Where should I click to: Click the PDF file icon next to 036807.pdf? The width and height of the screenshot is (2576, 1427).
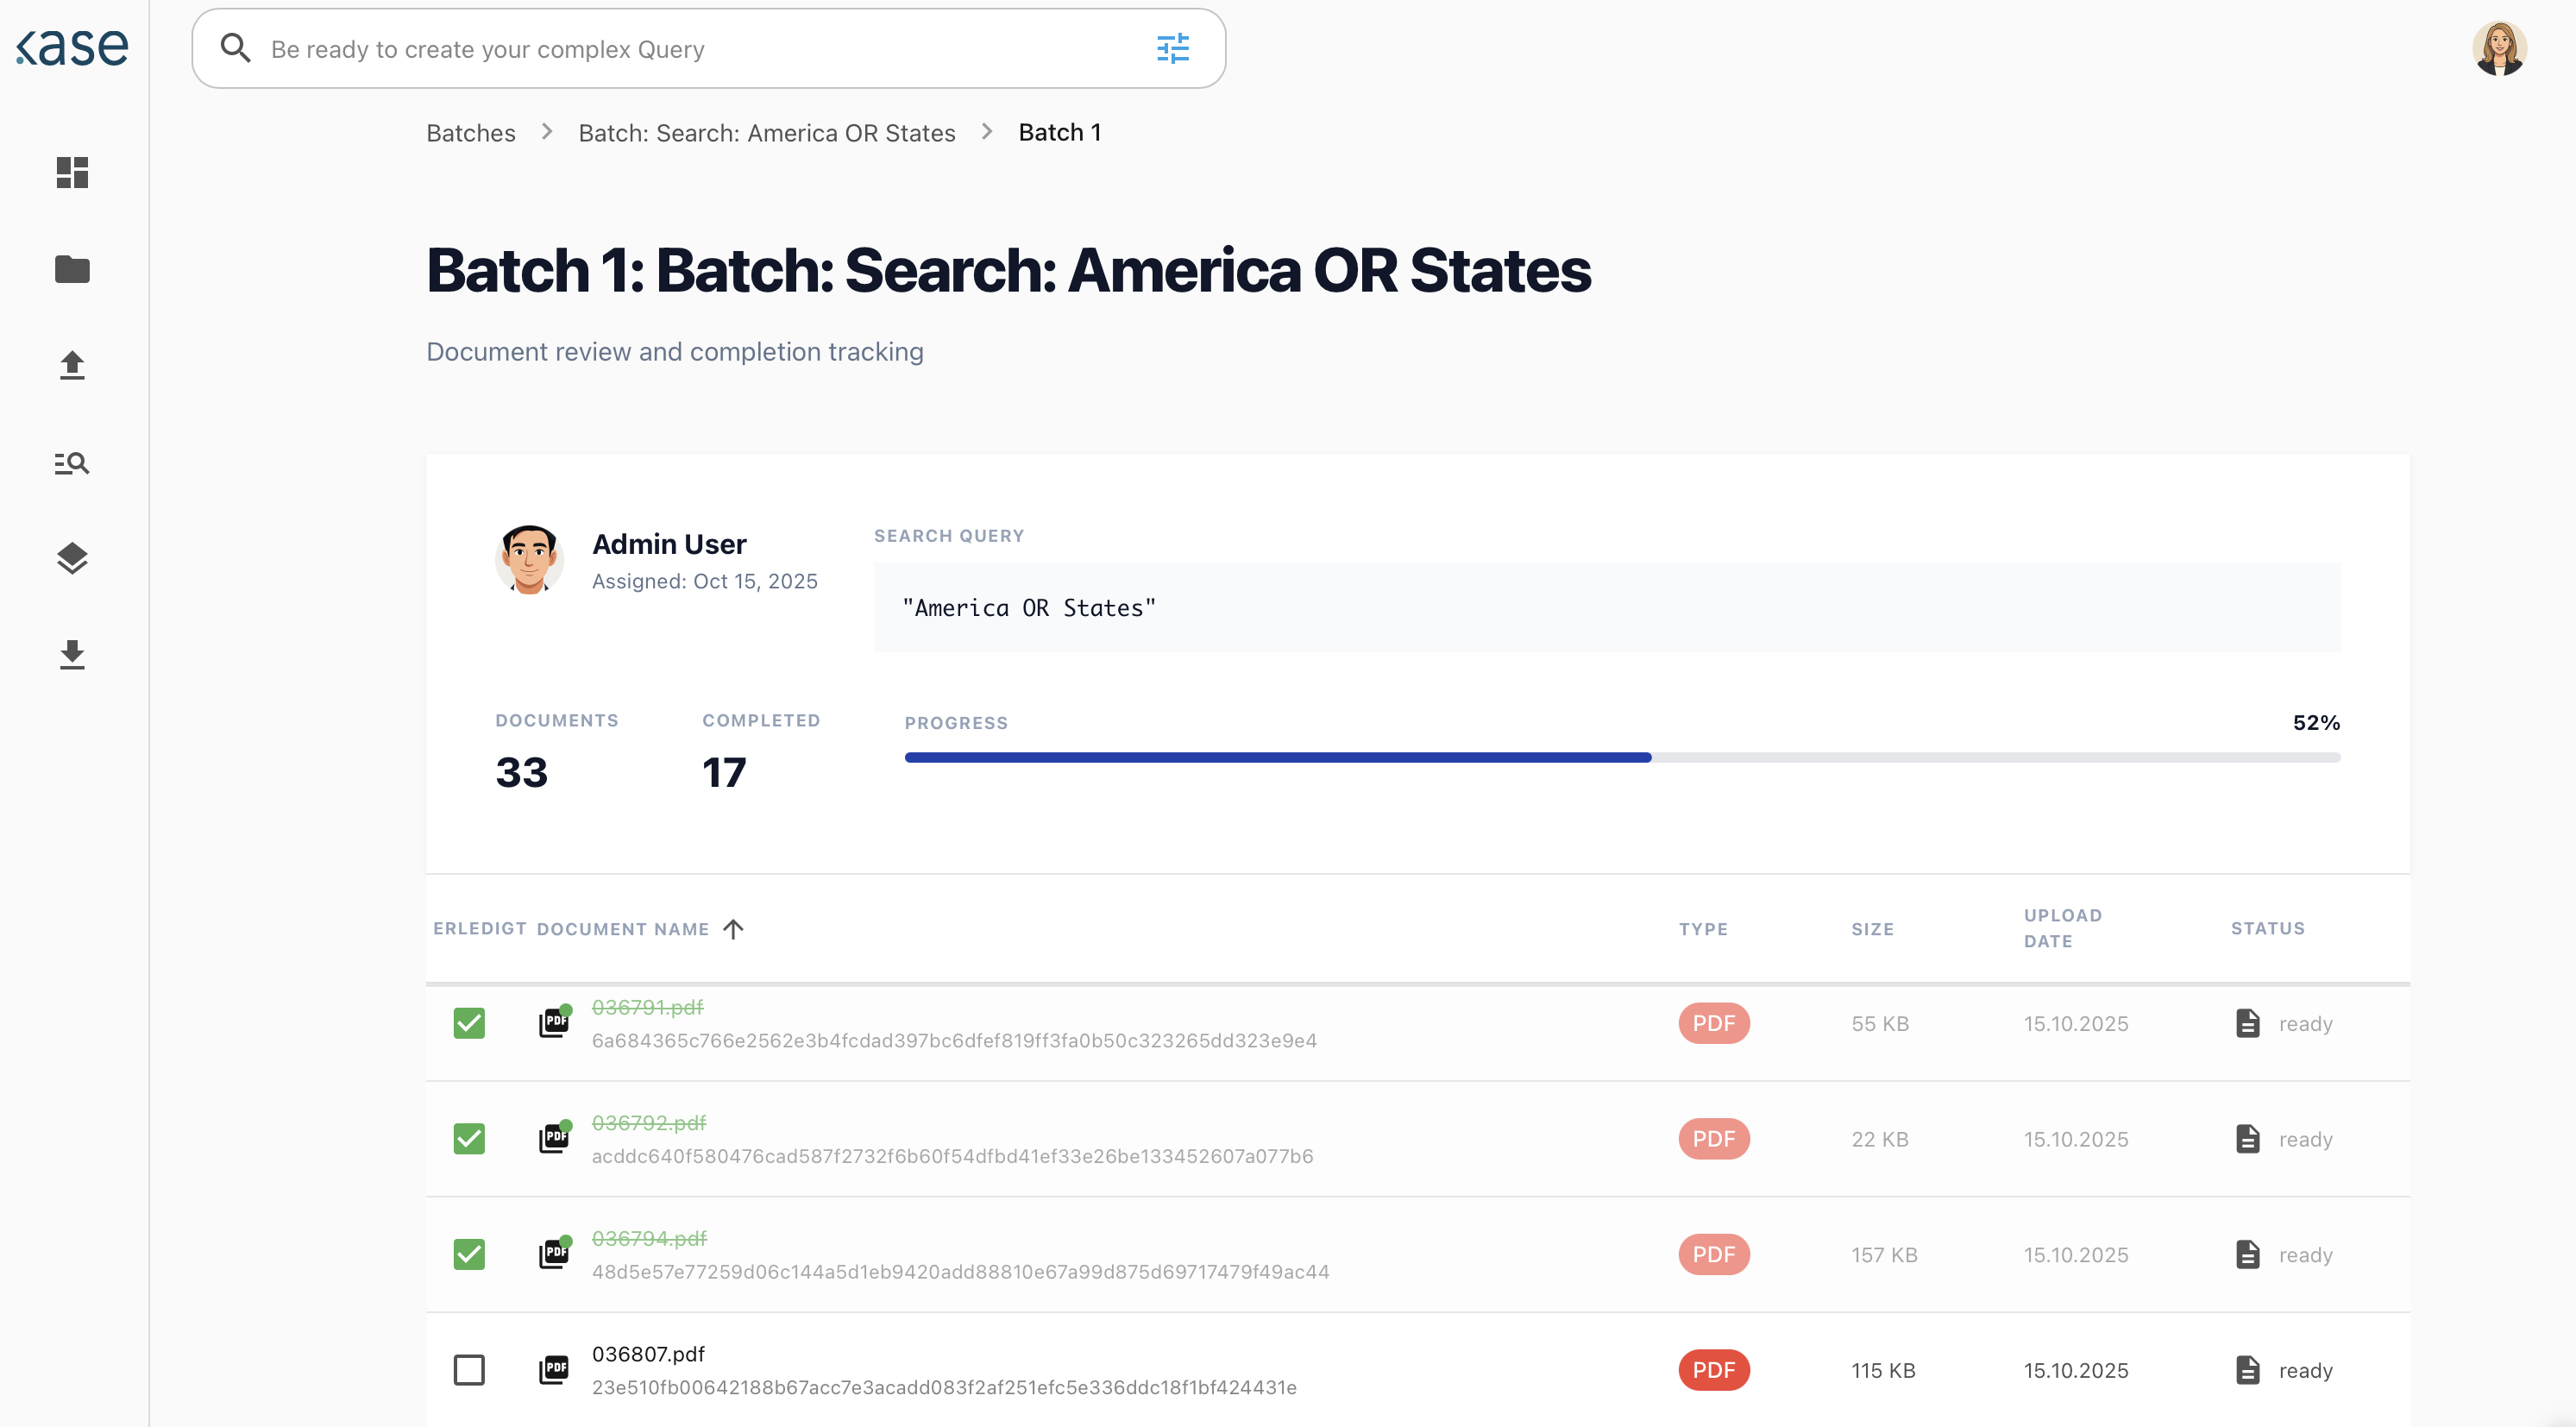555,1370
